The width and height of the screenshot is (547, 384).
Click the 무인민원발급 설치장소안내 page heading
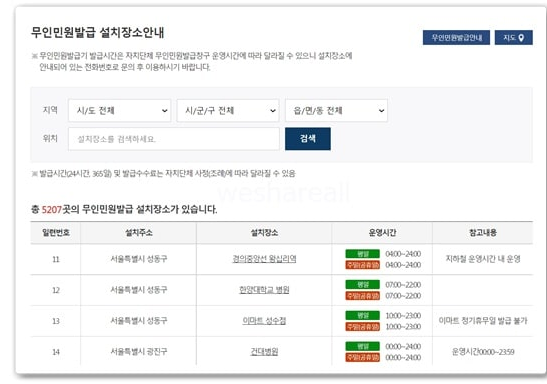[x=97, y=32]
